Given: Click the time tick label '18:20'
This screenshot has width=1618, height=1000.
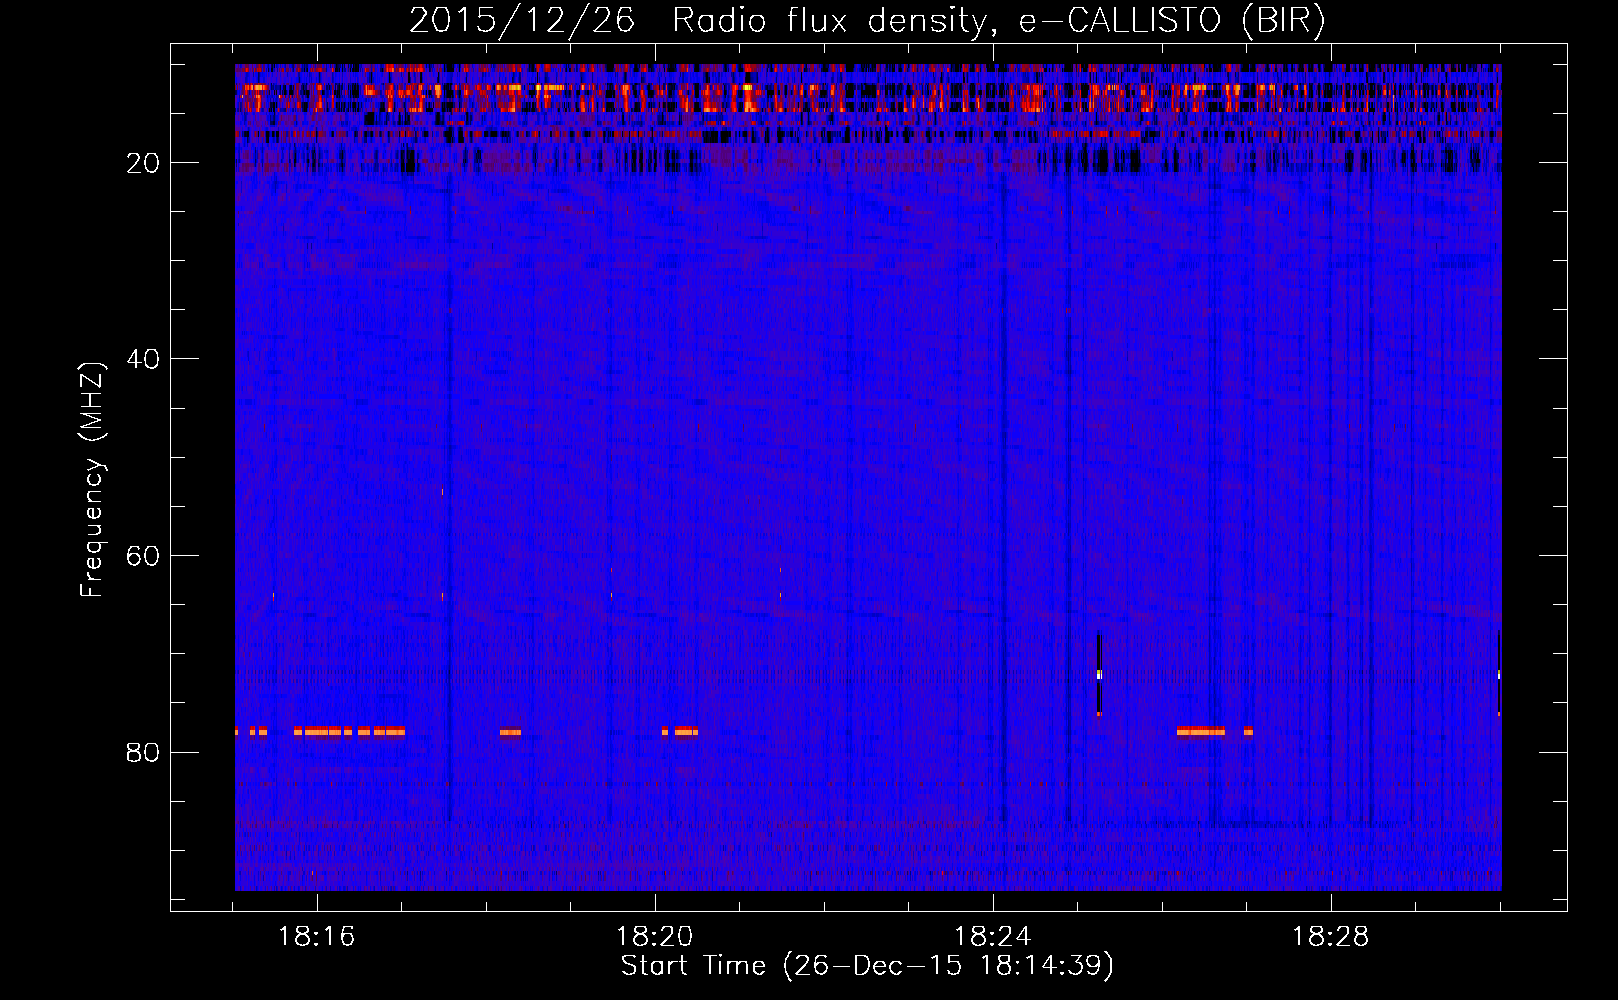Looking at the screenshot, I should click(x=655, y=937).
